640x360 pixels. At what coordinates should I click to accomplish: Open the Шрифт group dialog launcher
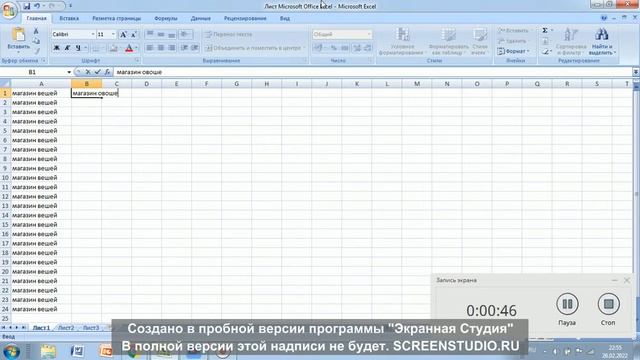137,60
